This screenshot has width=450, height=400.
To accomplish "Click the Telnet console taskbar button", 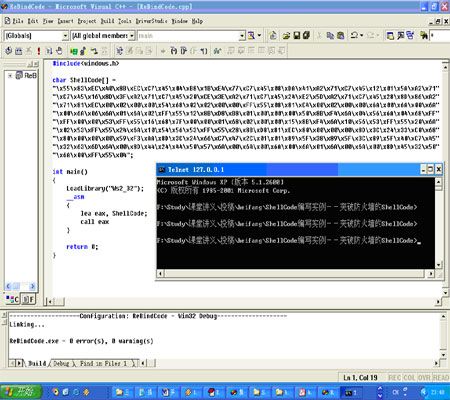I will pos(350,392).
